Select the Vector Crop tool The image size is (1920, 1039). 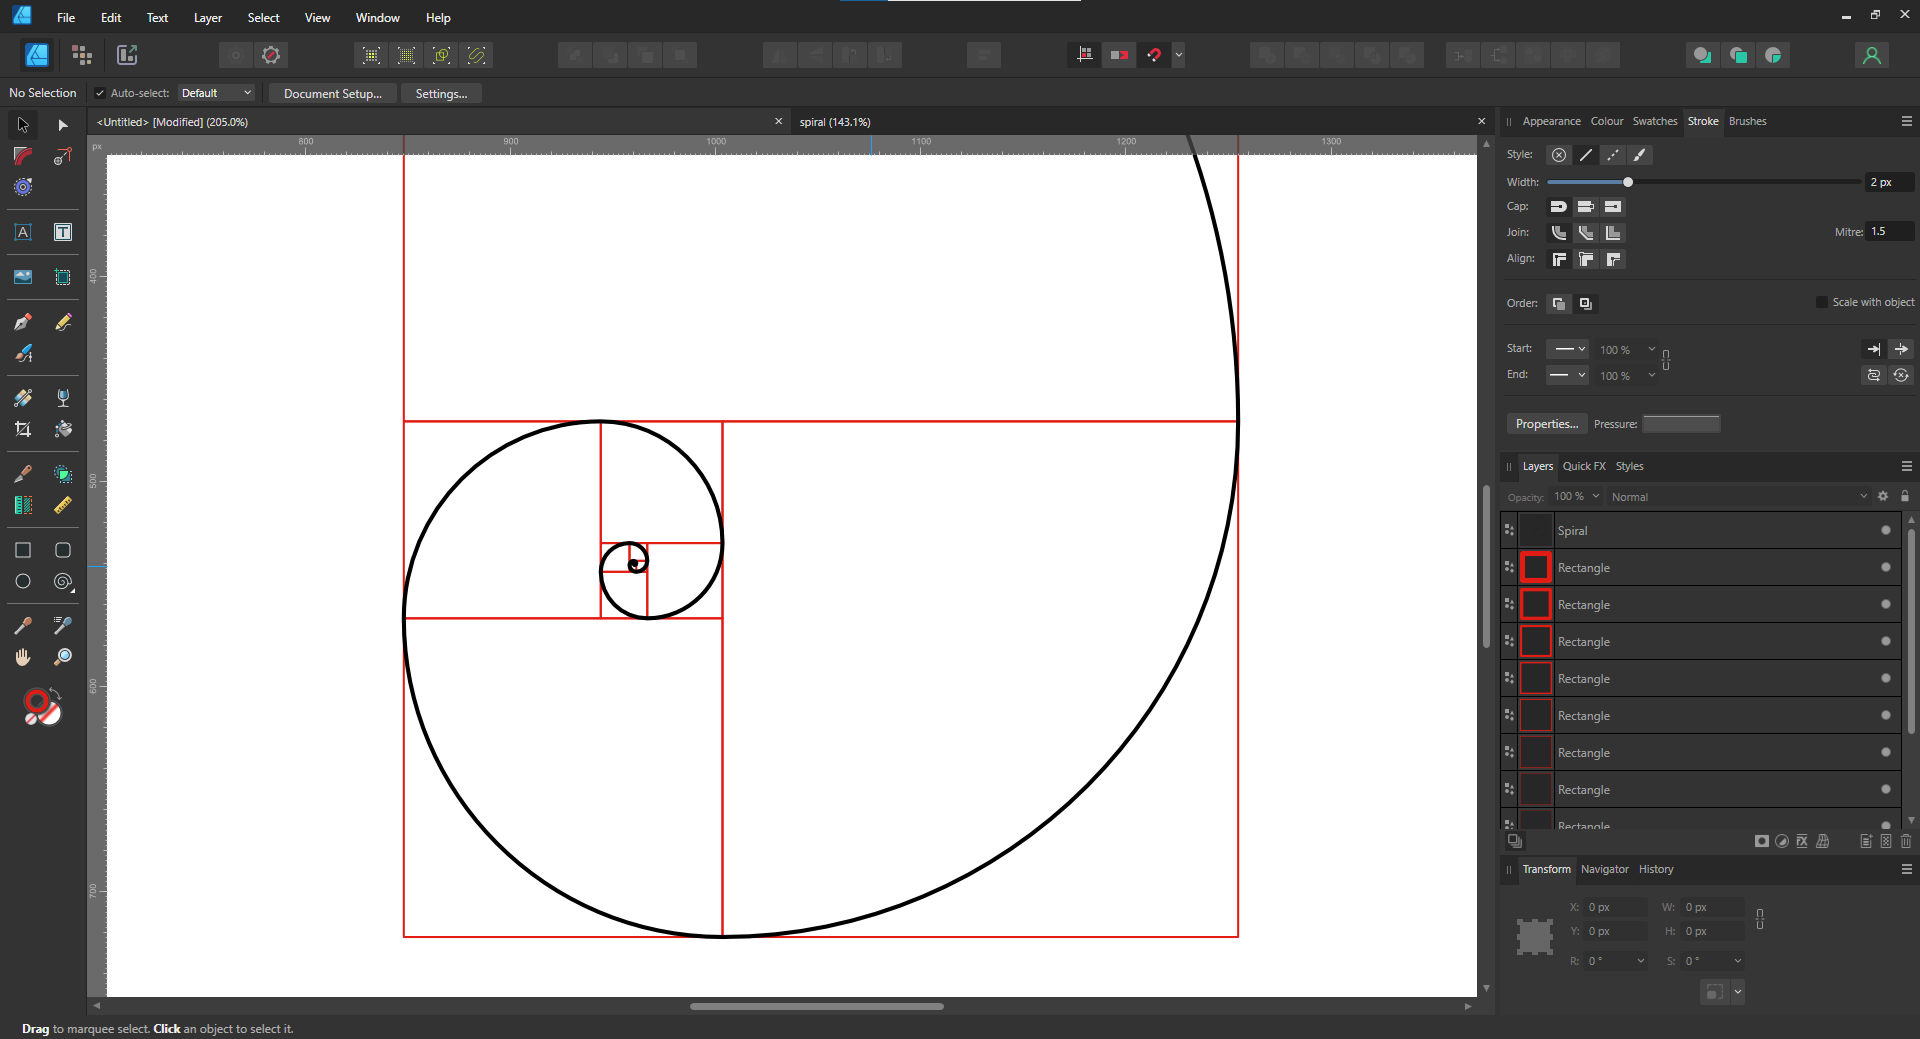(23, 429)
